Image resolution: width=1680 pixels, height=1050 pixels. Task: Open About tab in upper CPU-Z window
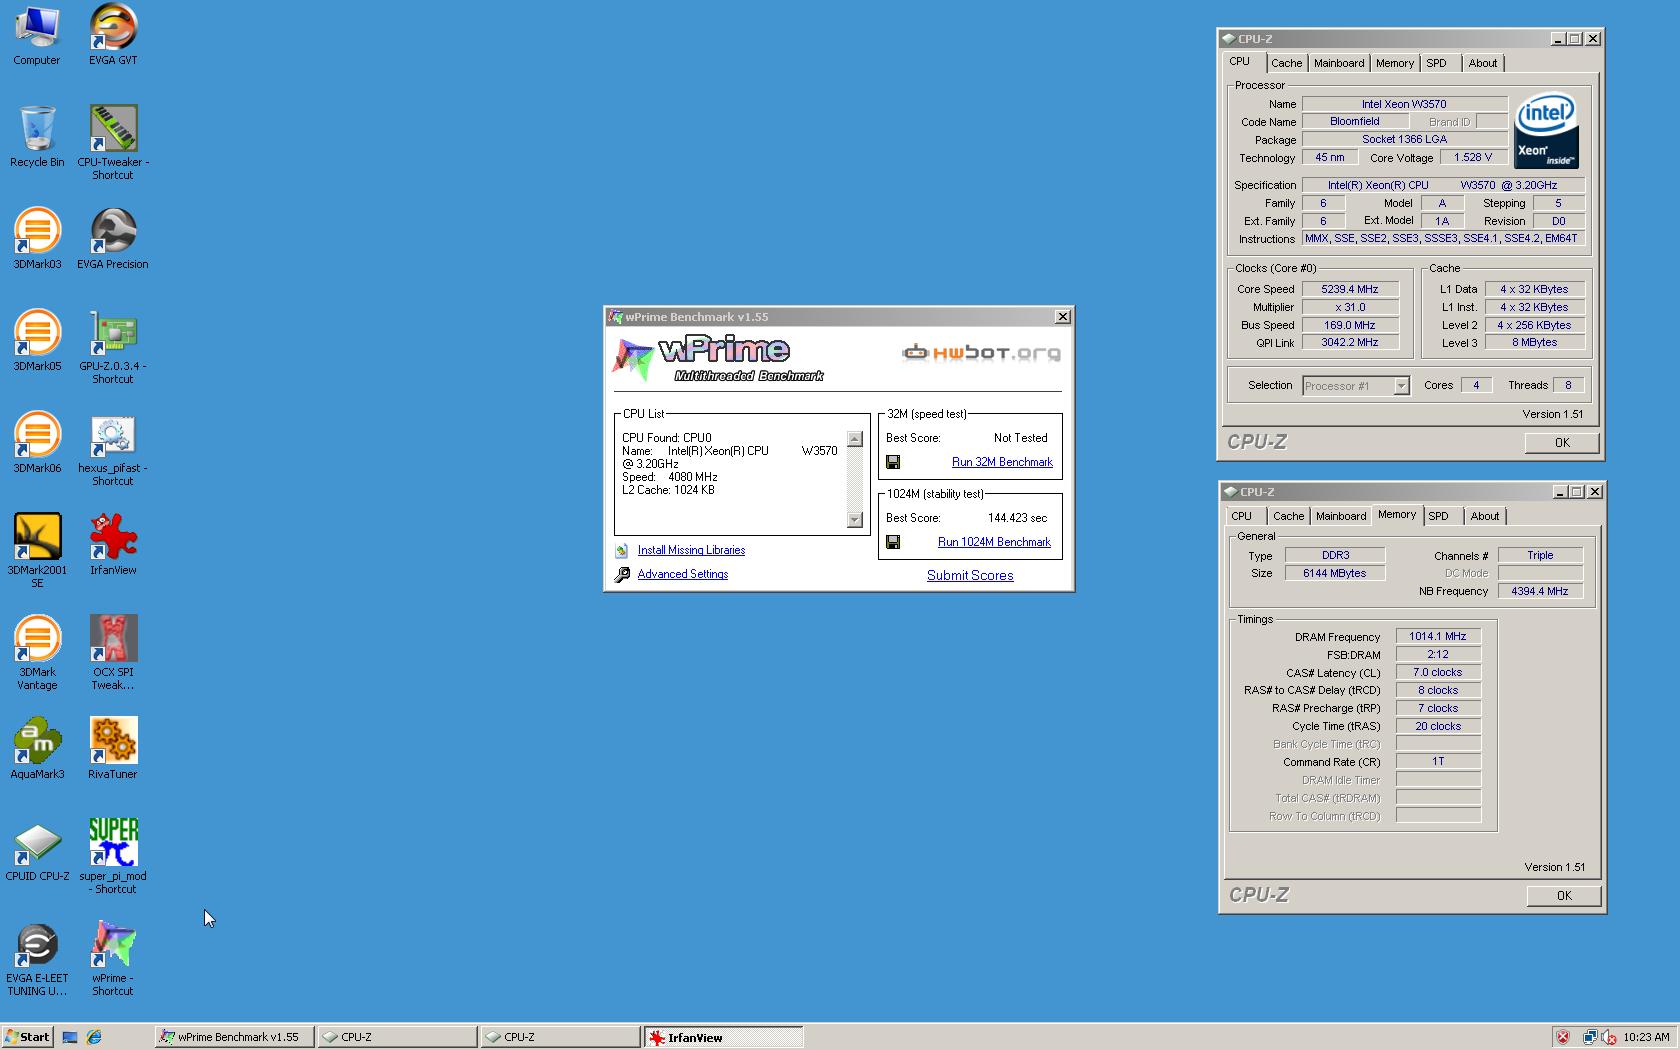pos(1482,63)
